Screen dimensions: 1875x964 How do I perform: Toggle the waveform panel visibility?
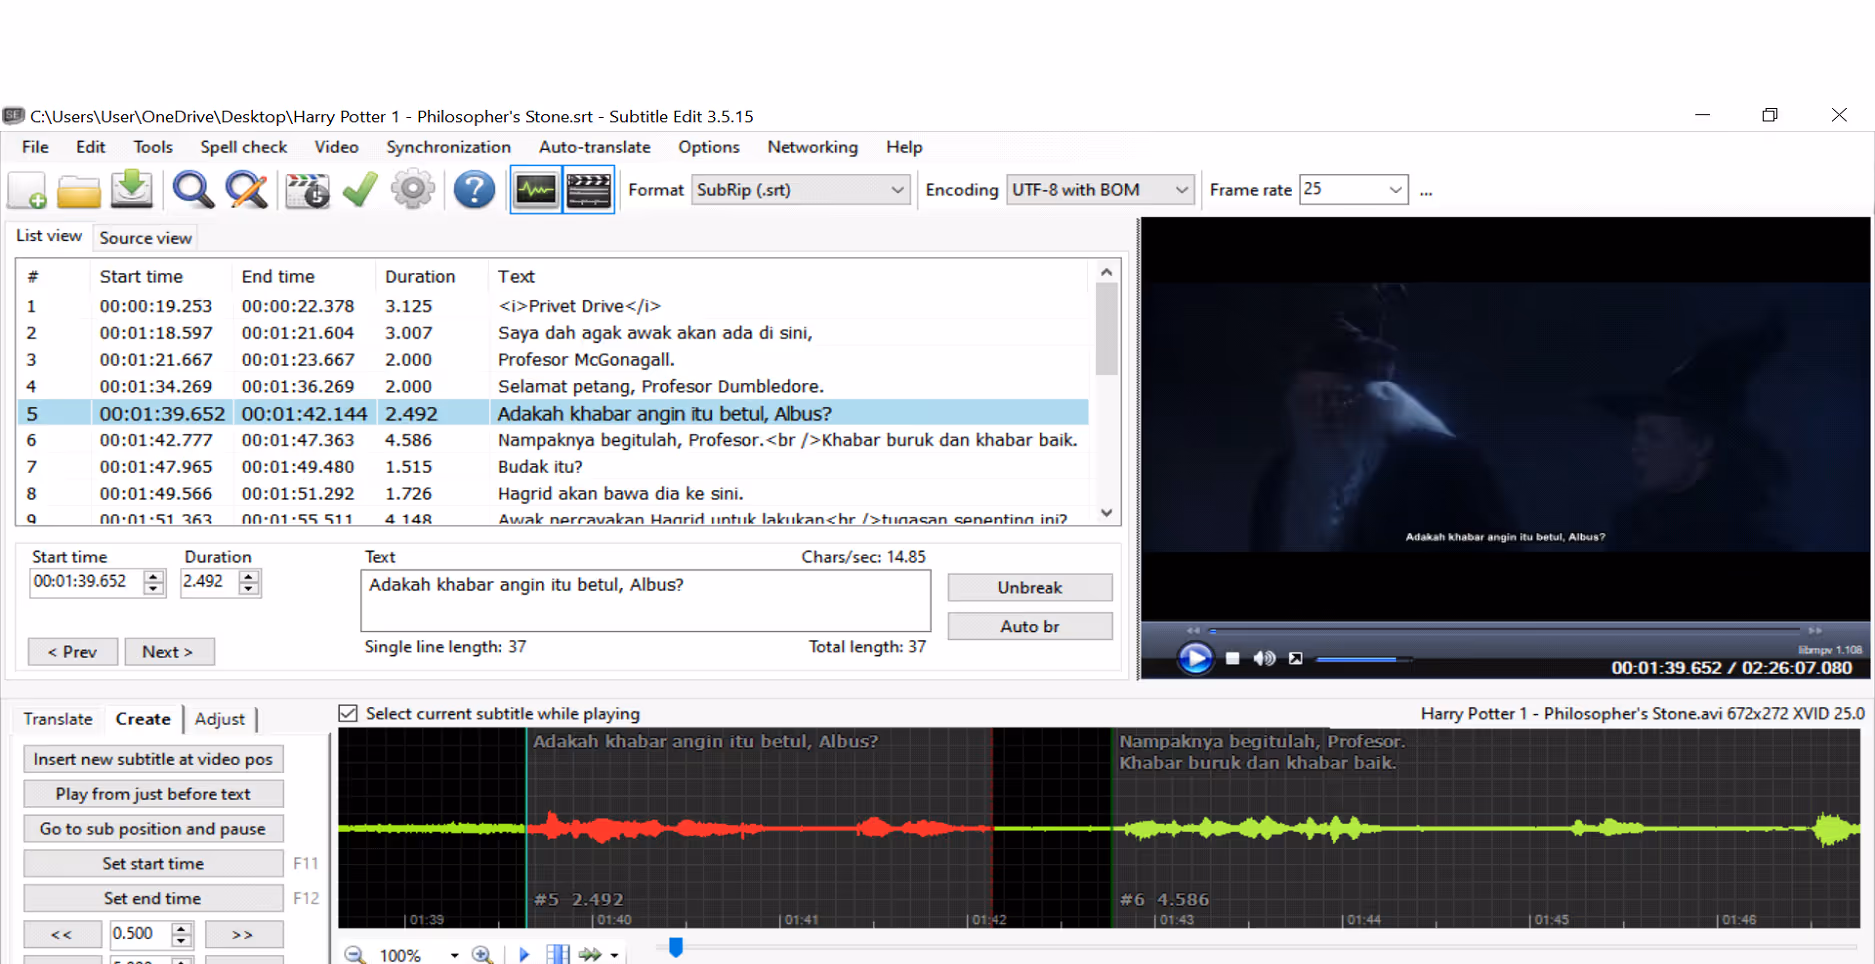coord(536,189)
